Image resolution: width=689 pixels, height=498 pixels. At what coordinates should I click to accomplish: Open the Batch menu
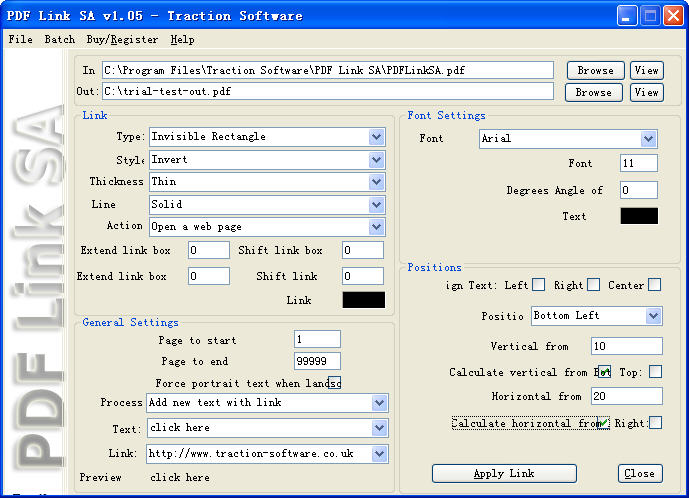pyautogui.click(x=59, y=40)
